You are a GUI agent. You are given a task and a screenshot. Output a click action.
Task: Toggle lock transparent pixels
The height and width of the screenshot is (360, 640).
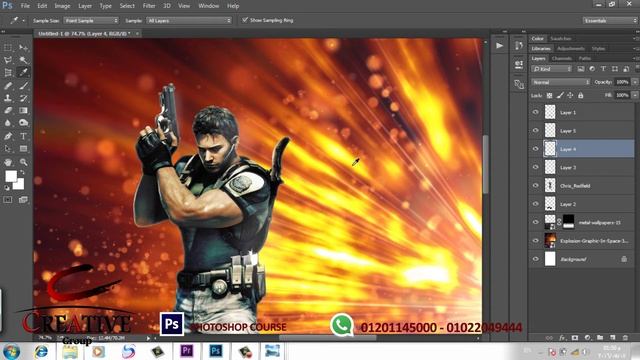click(549, 95)
